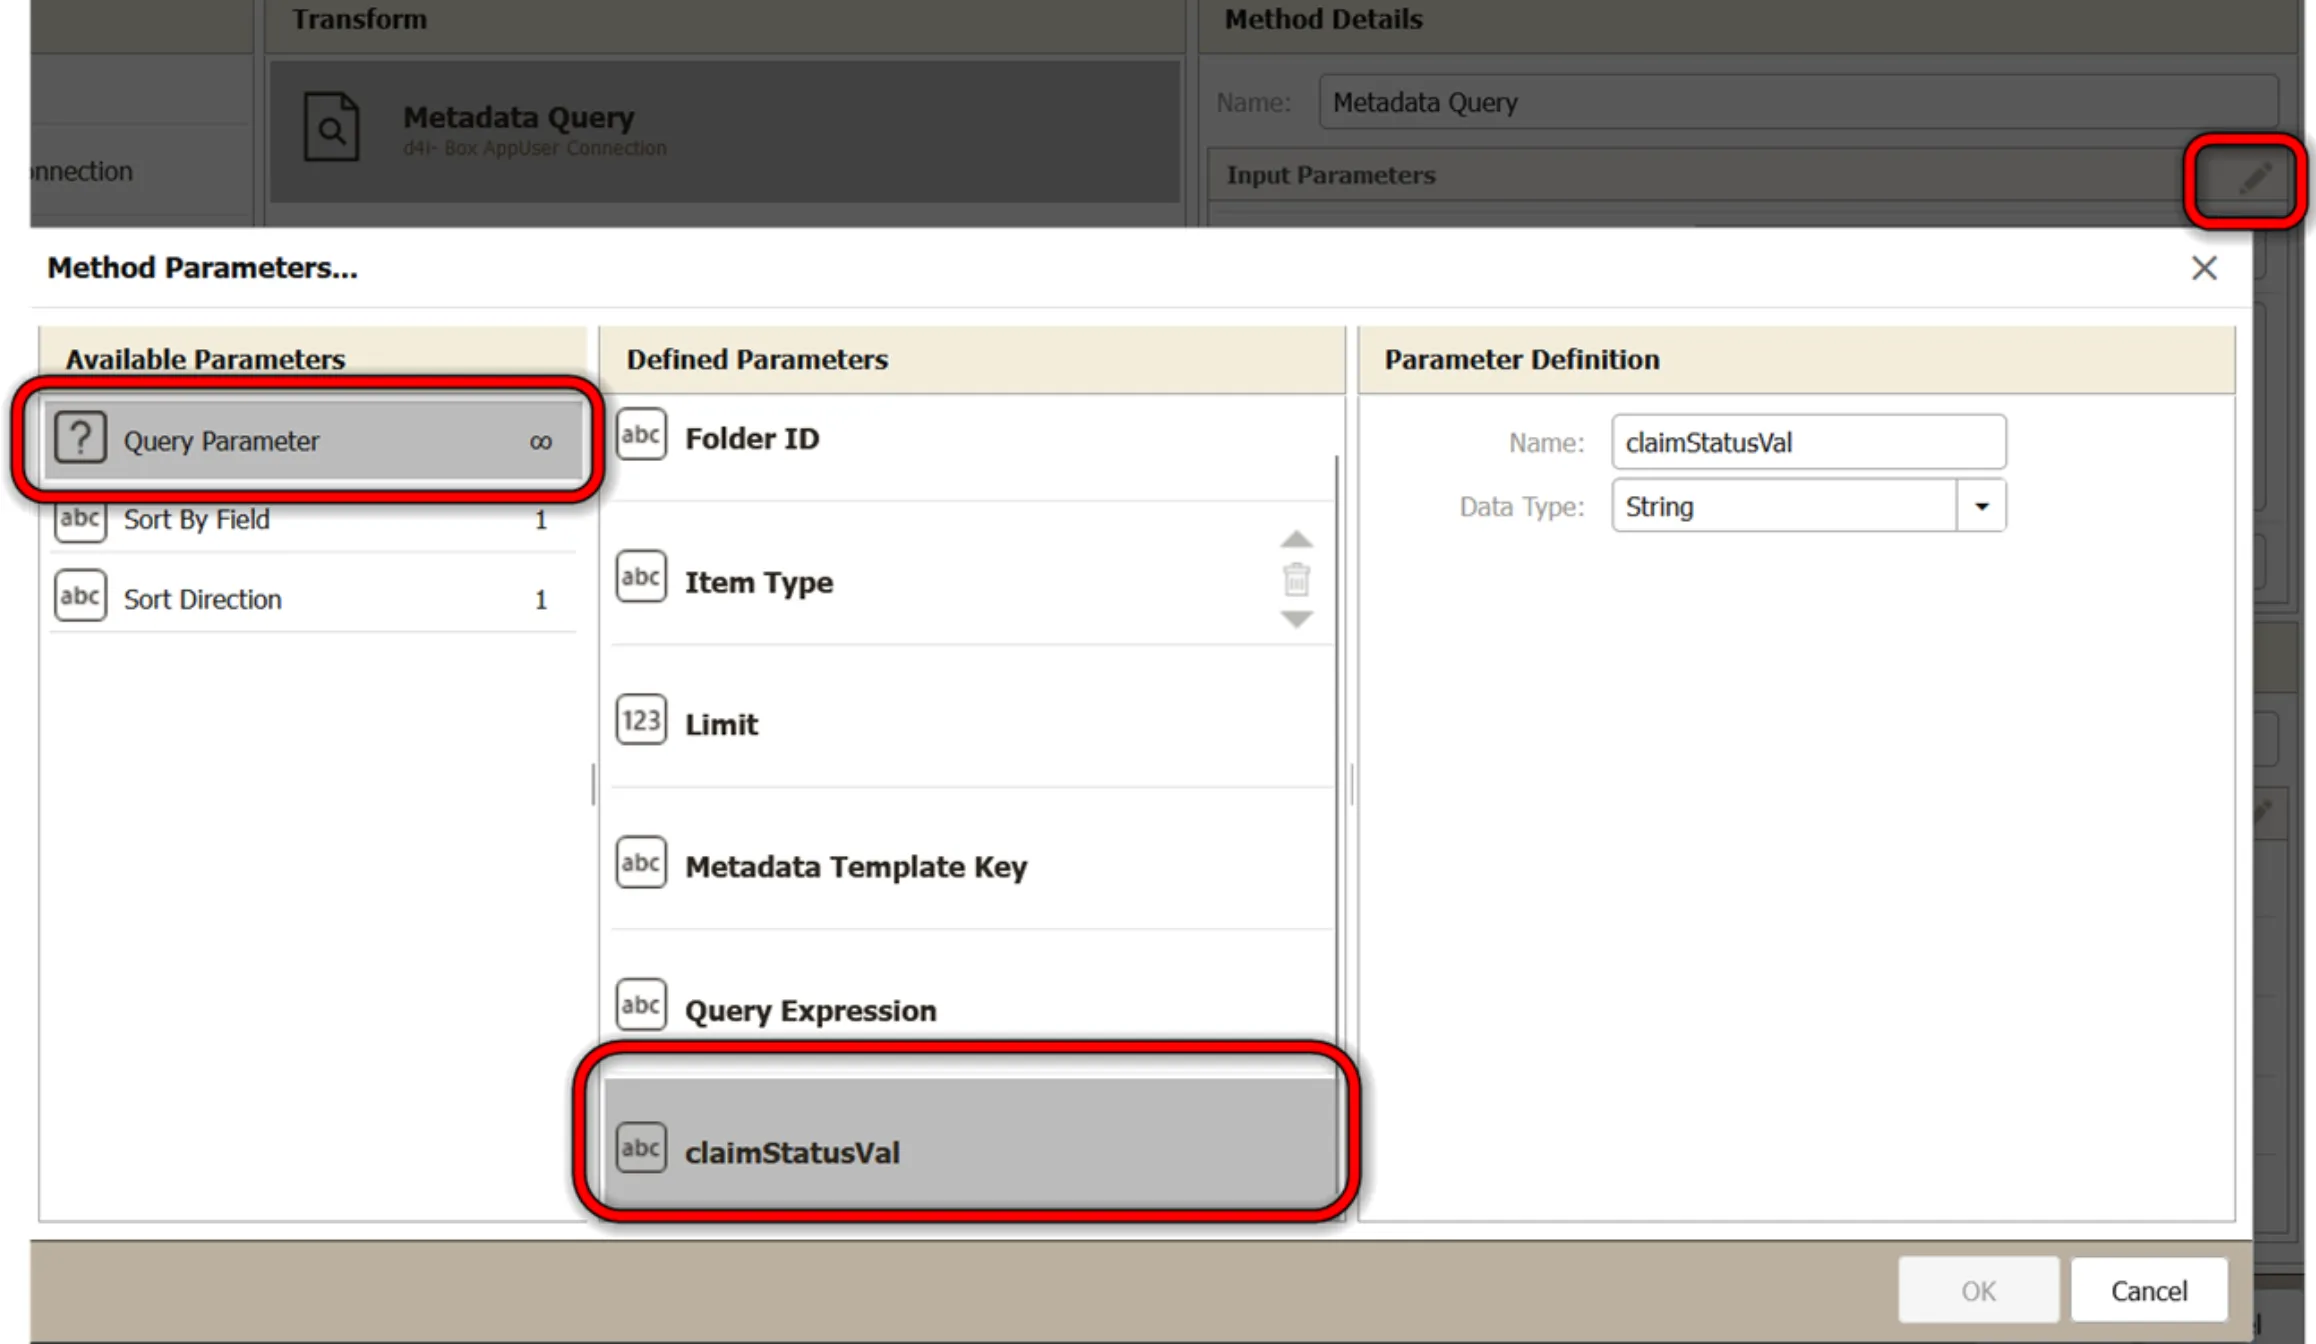Viewport: 2316px width, 1344px height.
Task: Select Sort By Field available parameter
Action: (312, 519)
